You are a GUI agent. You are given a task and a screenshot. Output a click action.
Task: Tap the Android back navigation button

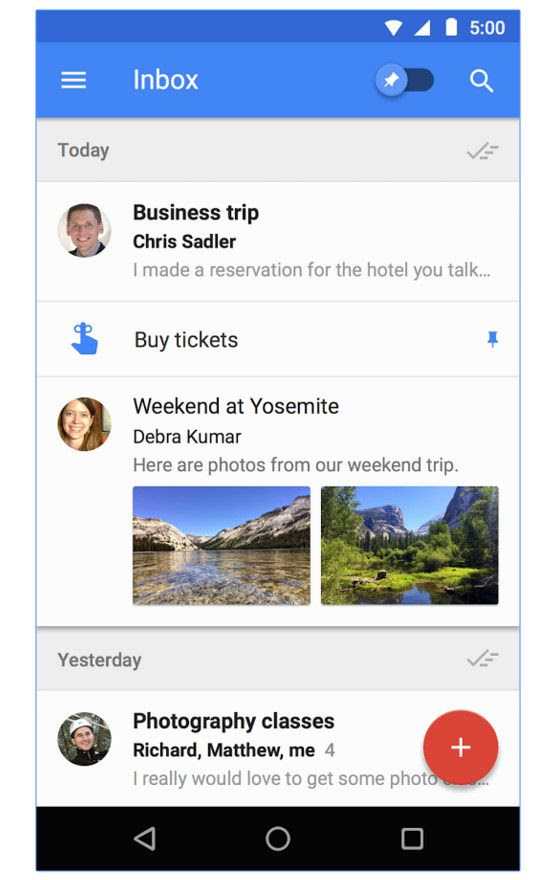pyautogui.click(x=144, y=838)
